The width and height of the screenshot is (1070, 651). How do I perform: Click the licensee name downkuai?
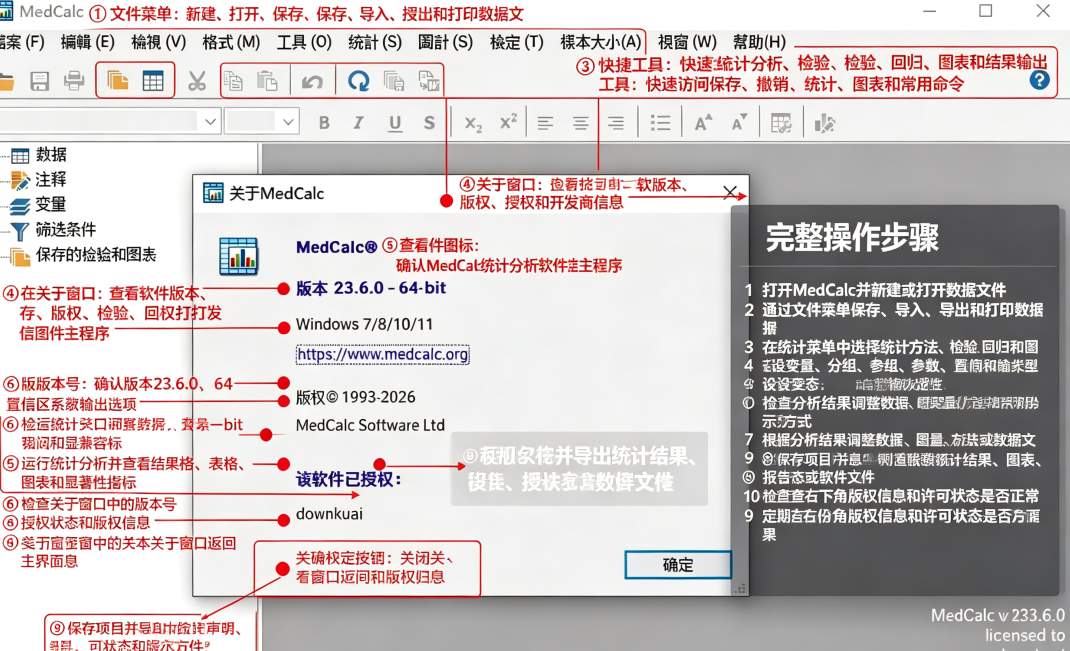point(329,514)
